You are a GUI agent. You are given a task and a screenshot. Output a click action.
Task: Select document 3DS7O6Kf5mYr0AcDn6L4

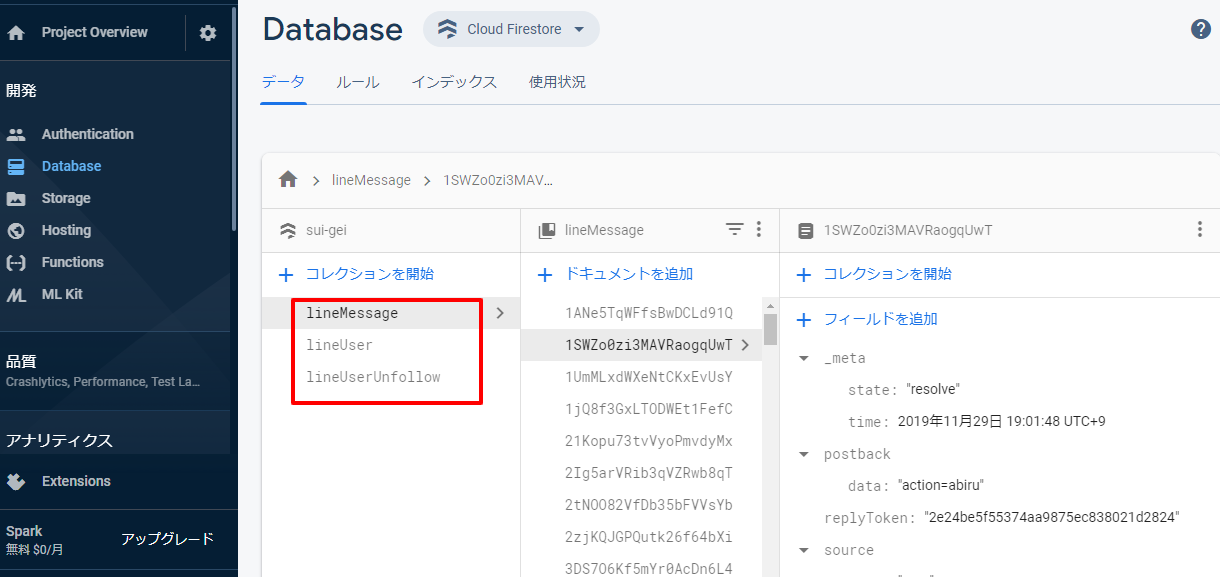pyautogui.click(x=648, y=569)
